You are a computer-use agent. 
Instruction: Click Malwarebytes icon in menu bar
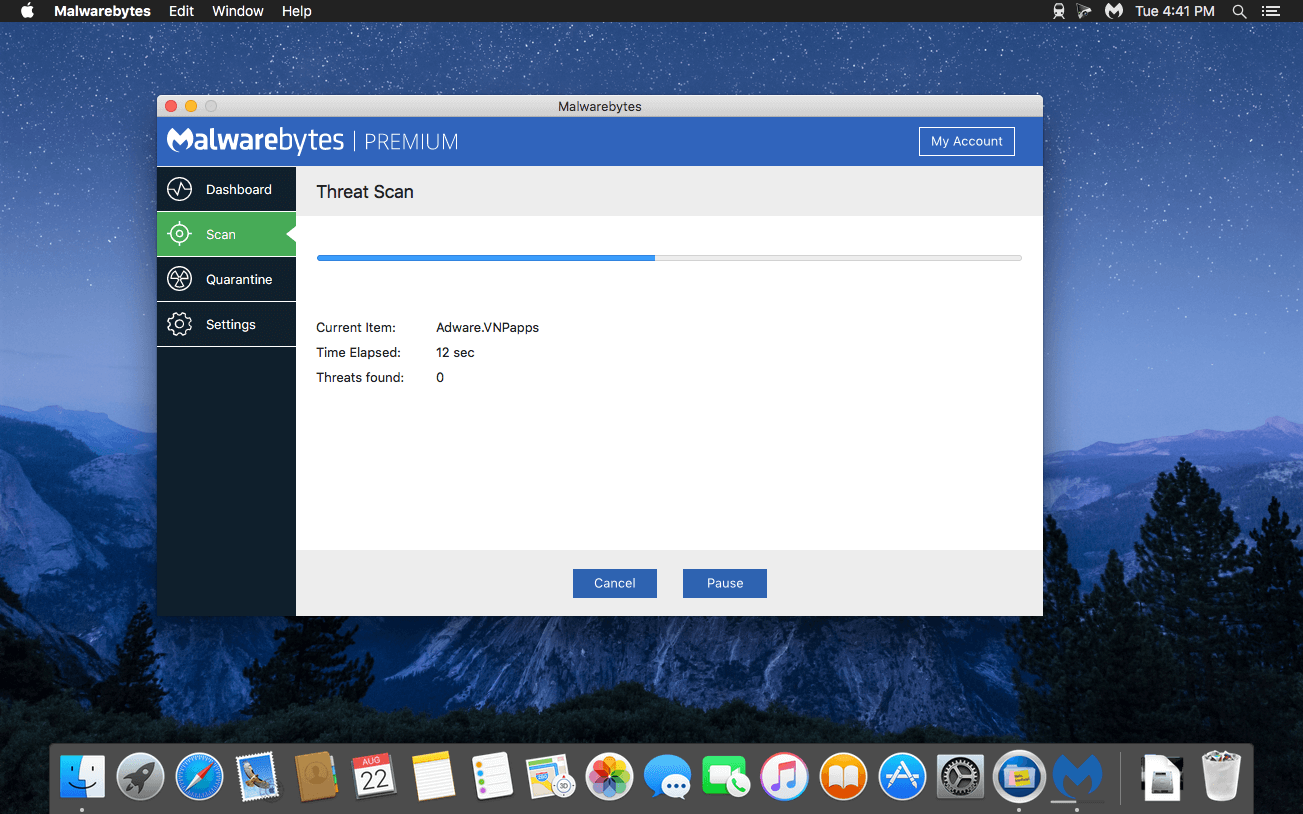pos(1113,11)
